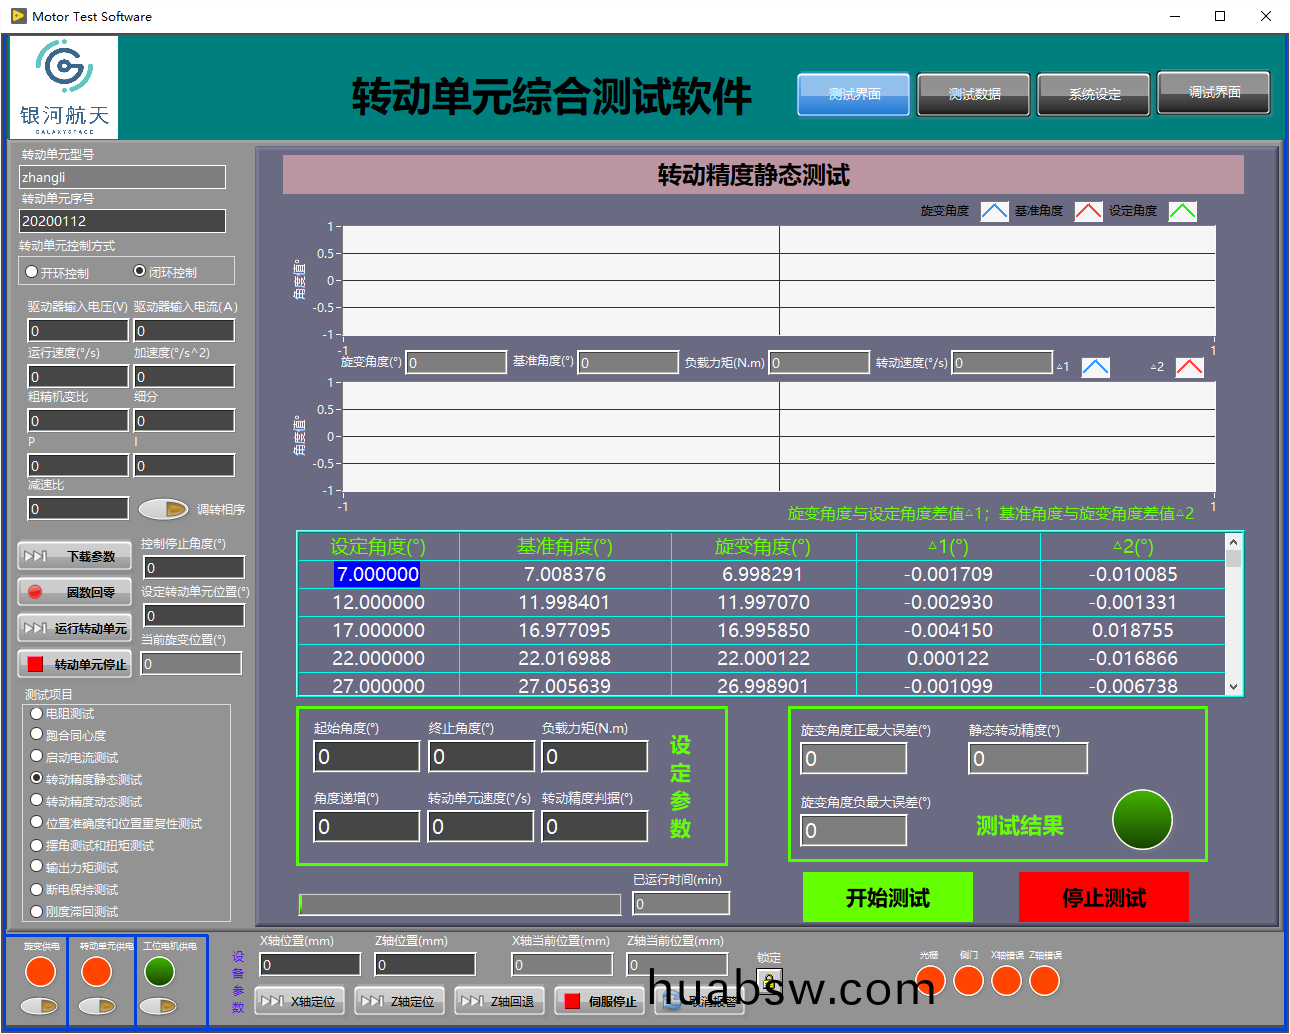
Task: Click the 起始角度 input field
Action: tap(366, 757)
